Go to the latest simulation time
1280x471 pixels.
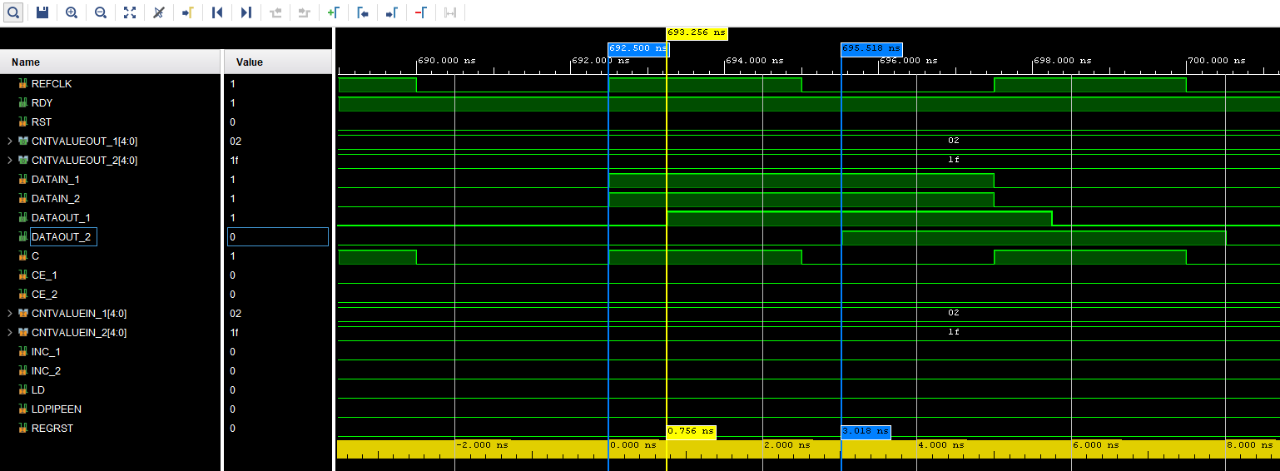point(246,13)
